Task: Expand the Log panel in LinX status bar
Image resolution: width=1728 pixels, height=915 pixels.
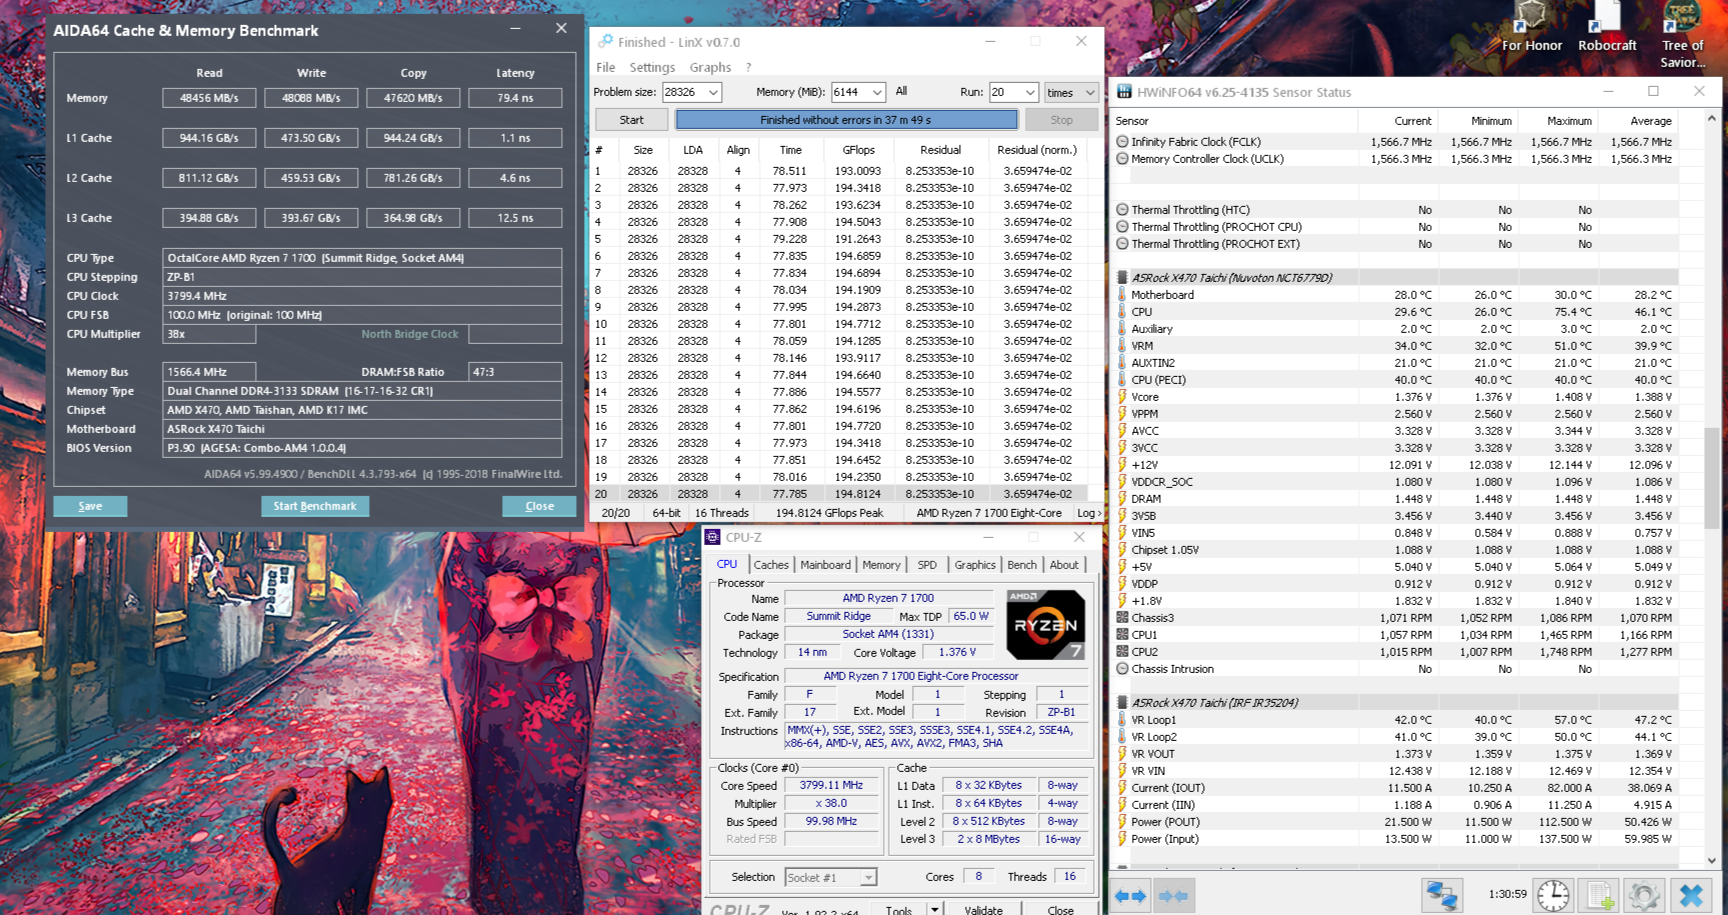Action: click(1089, 513)
